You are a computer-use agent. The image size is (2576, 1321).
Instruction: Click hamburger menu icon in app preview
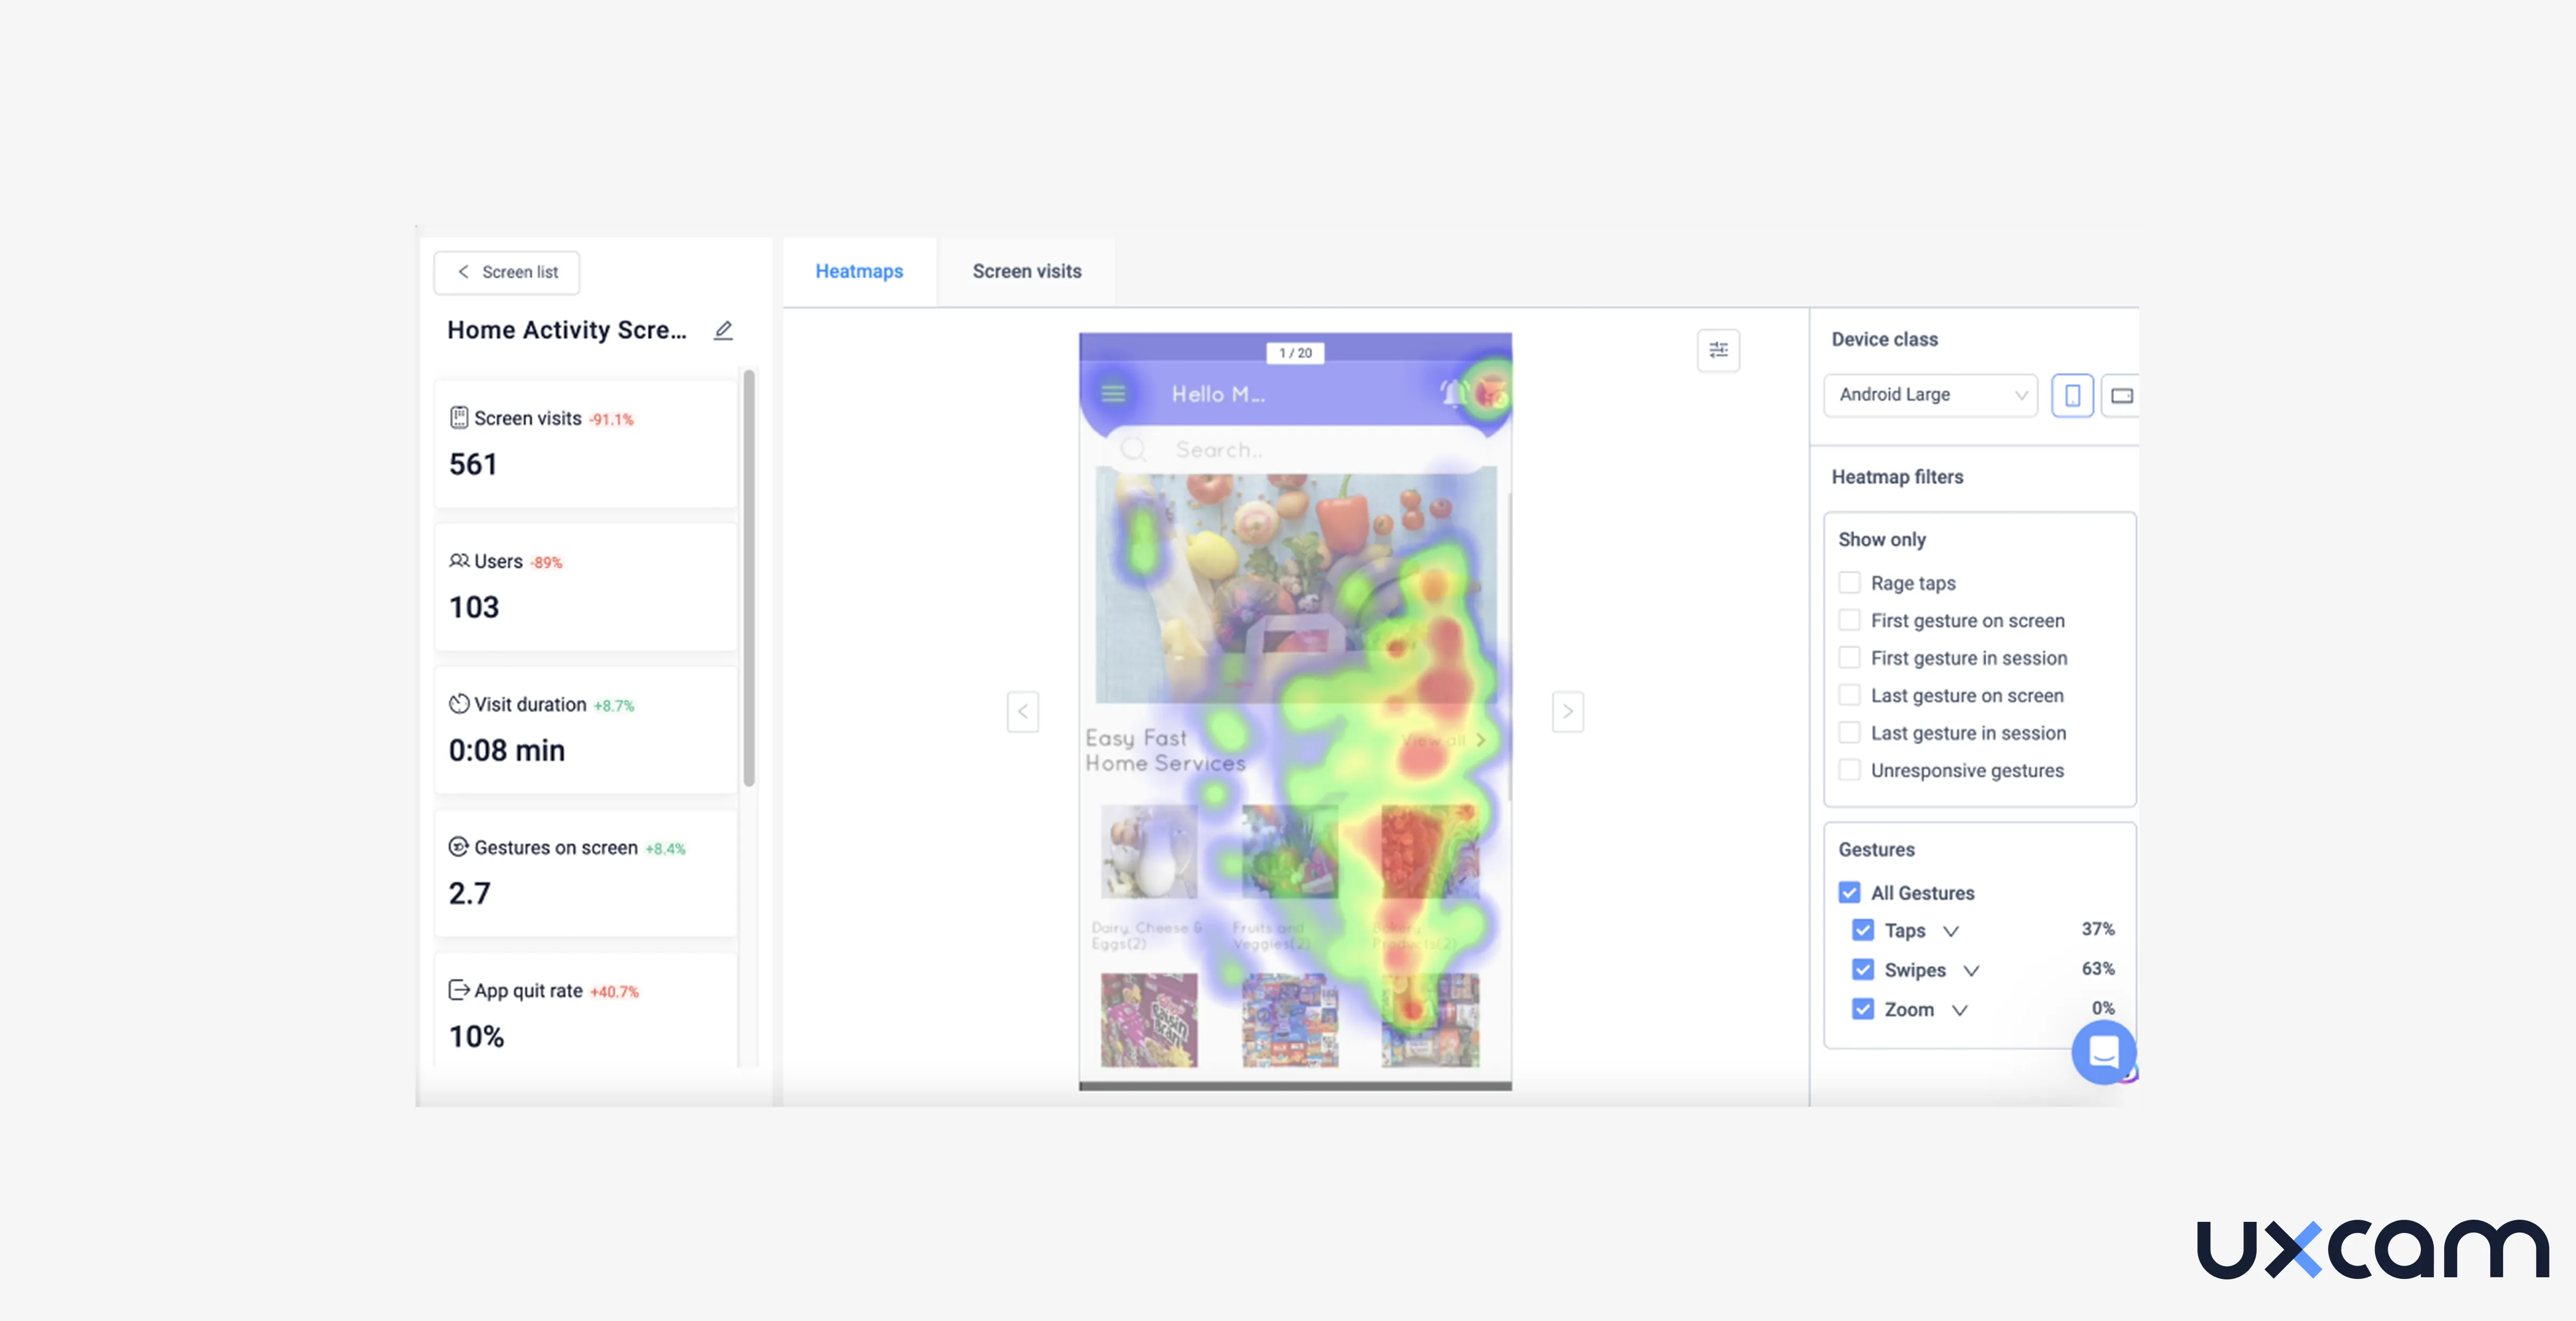tap(1113, 393)
